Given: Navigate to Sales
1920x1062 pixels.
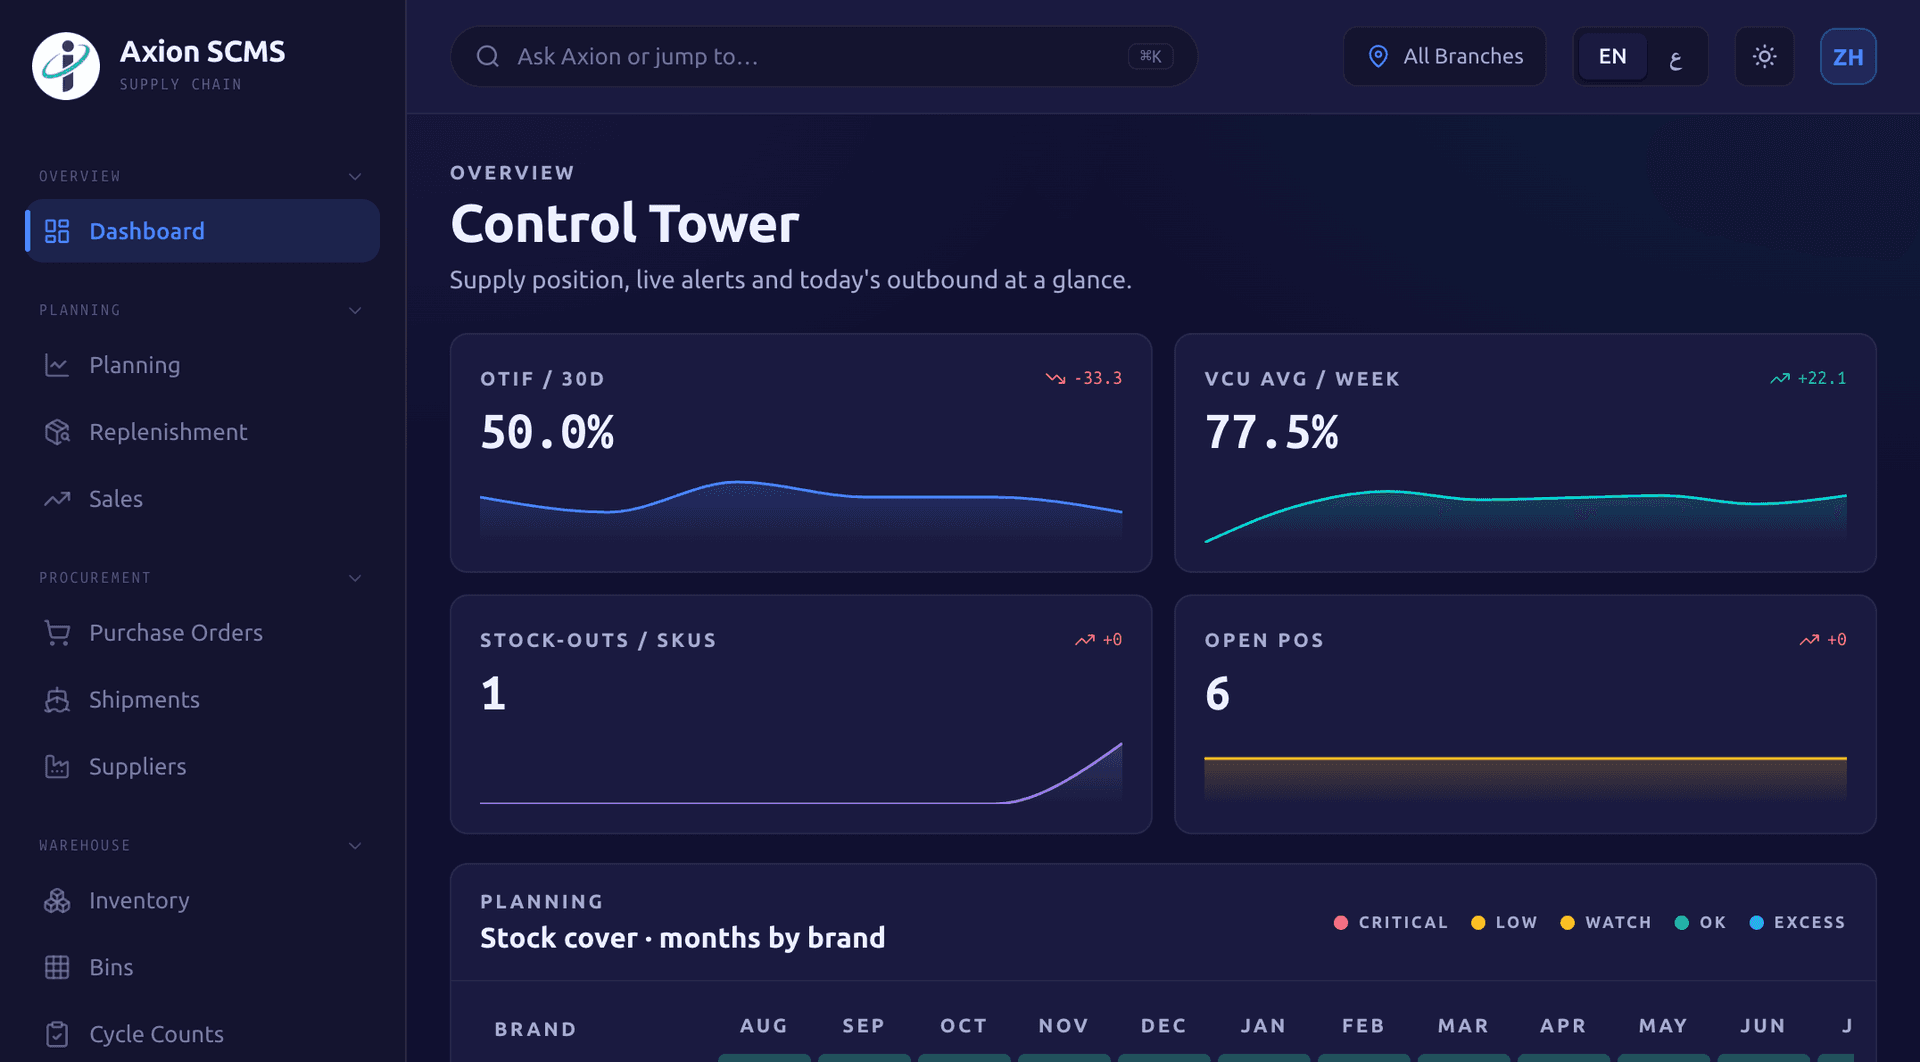Looking at the screenshot, I should [202, 499].
